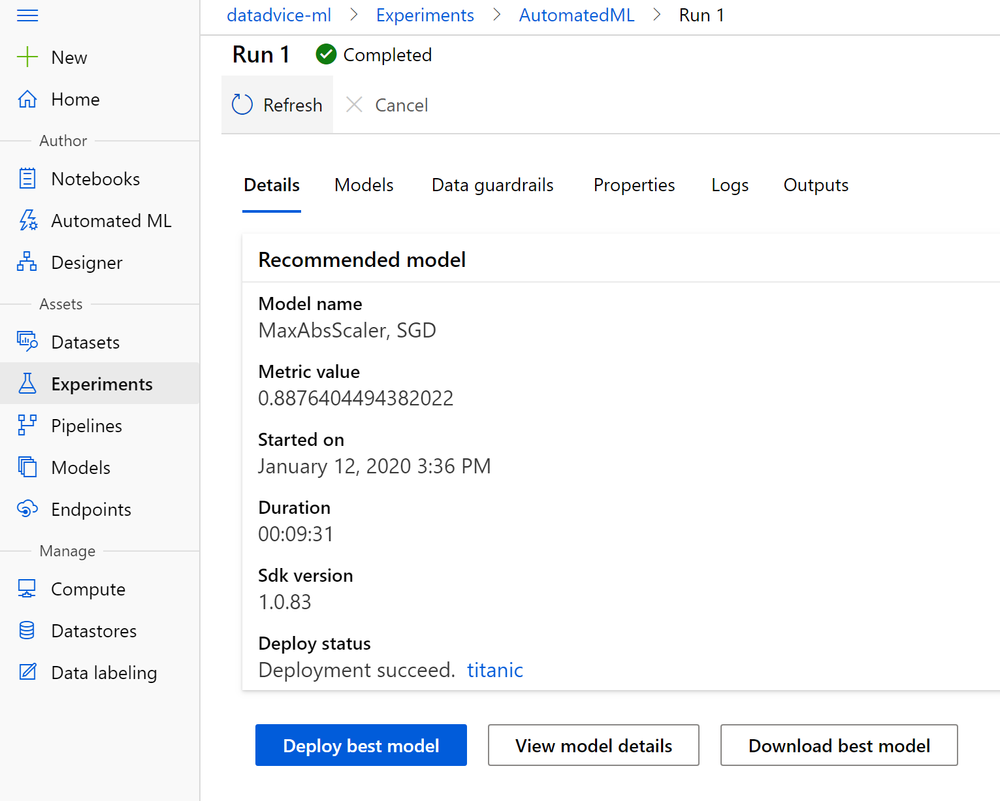Switch to the Models tab
This screenshot has width=1000, height=801.
pyautogui.click(x=363, y=185)
